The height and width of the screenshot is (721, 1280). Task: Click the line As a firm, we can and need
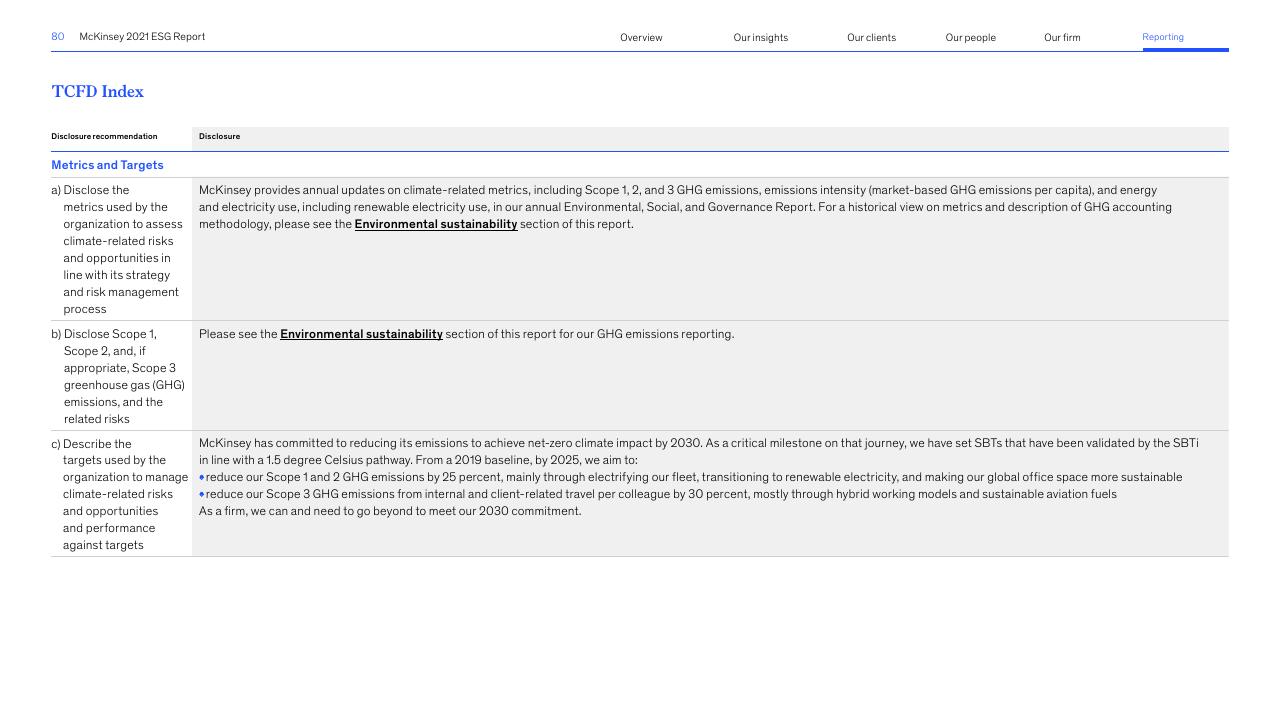coord(390,511)
